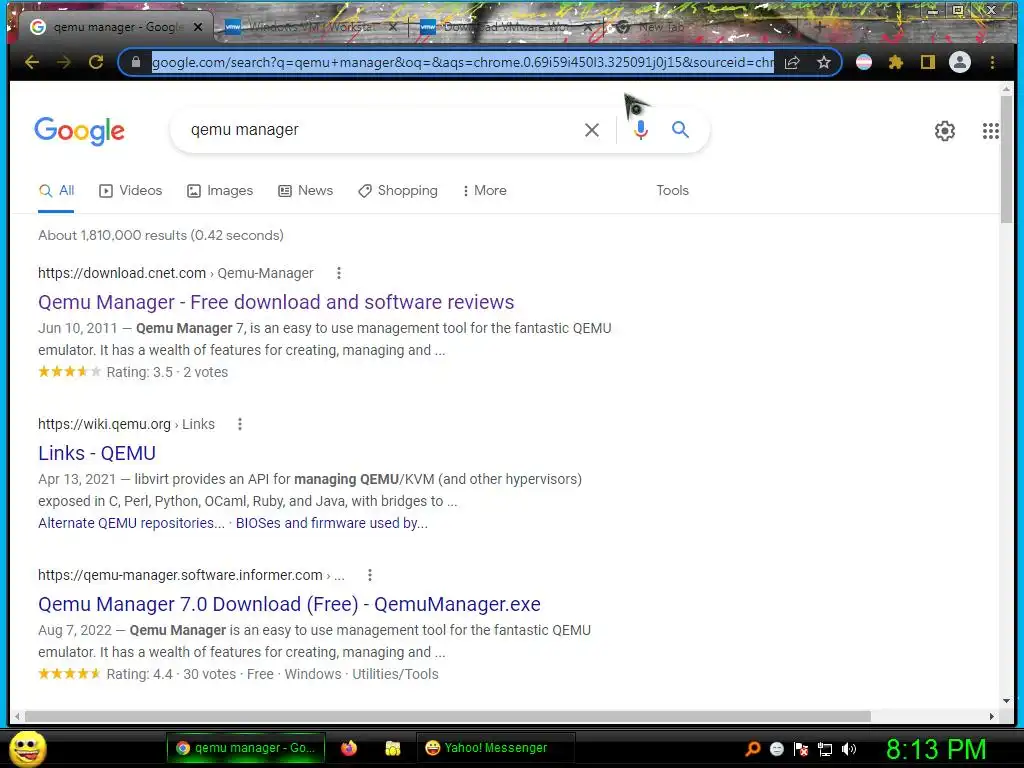
Task: Toggle the Chrome side panel
Action: (x=927, y=62)
